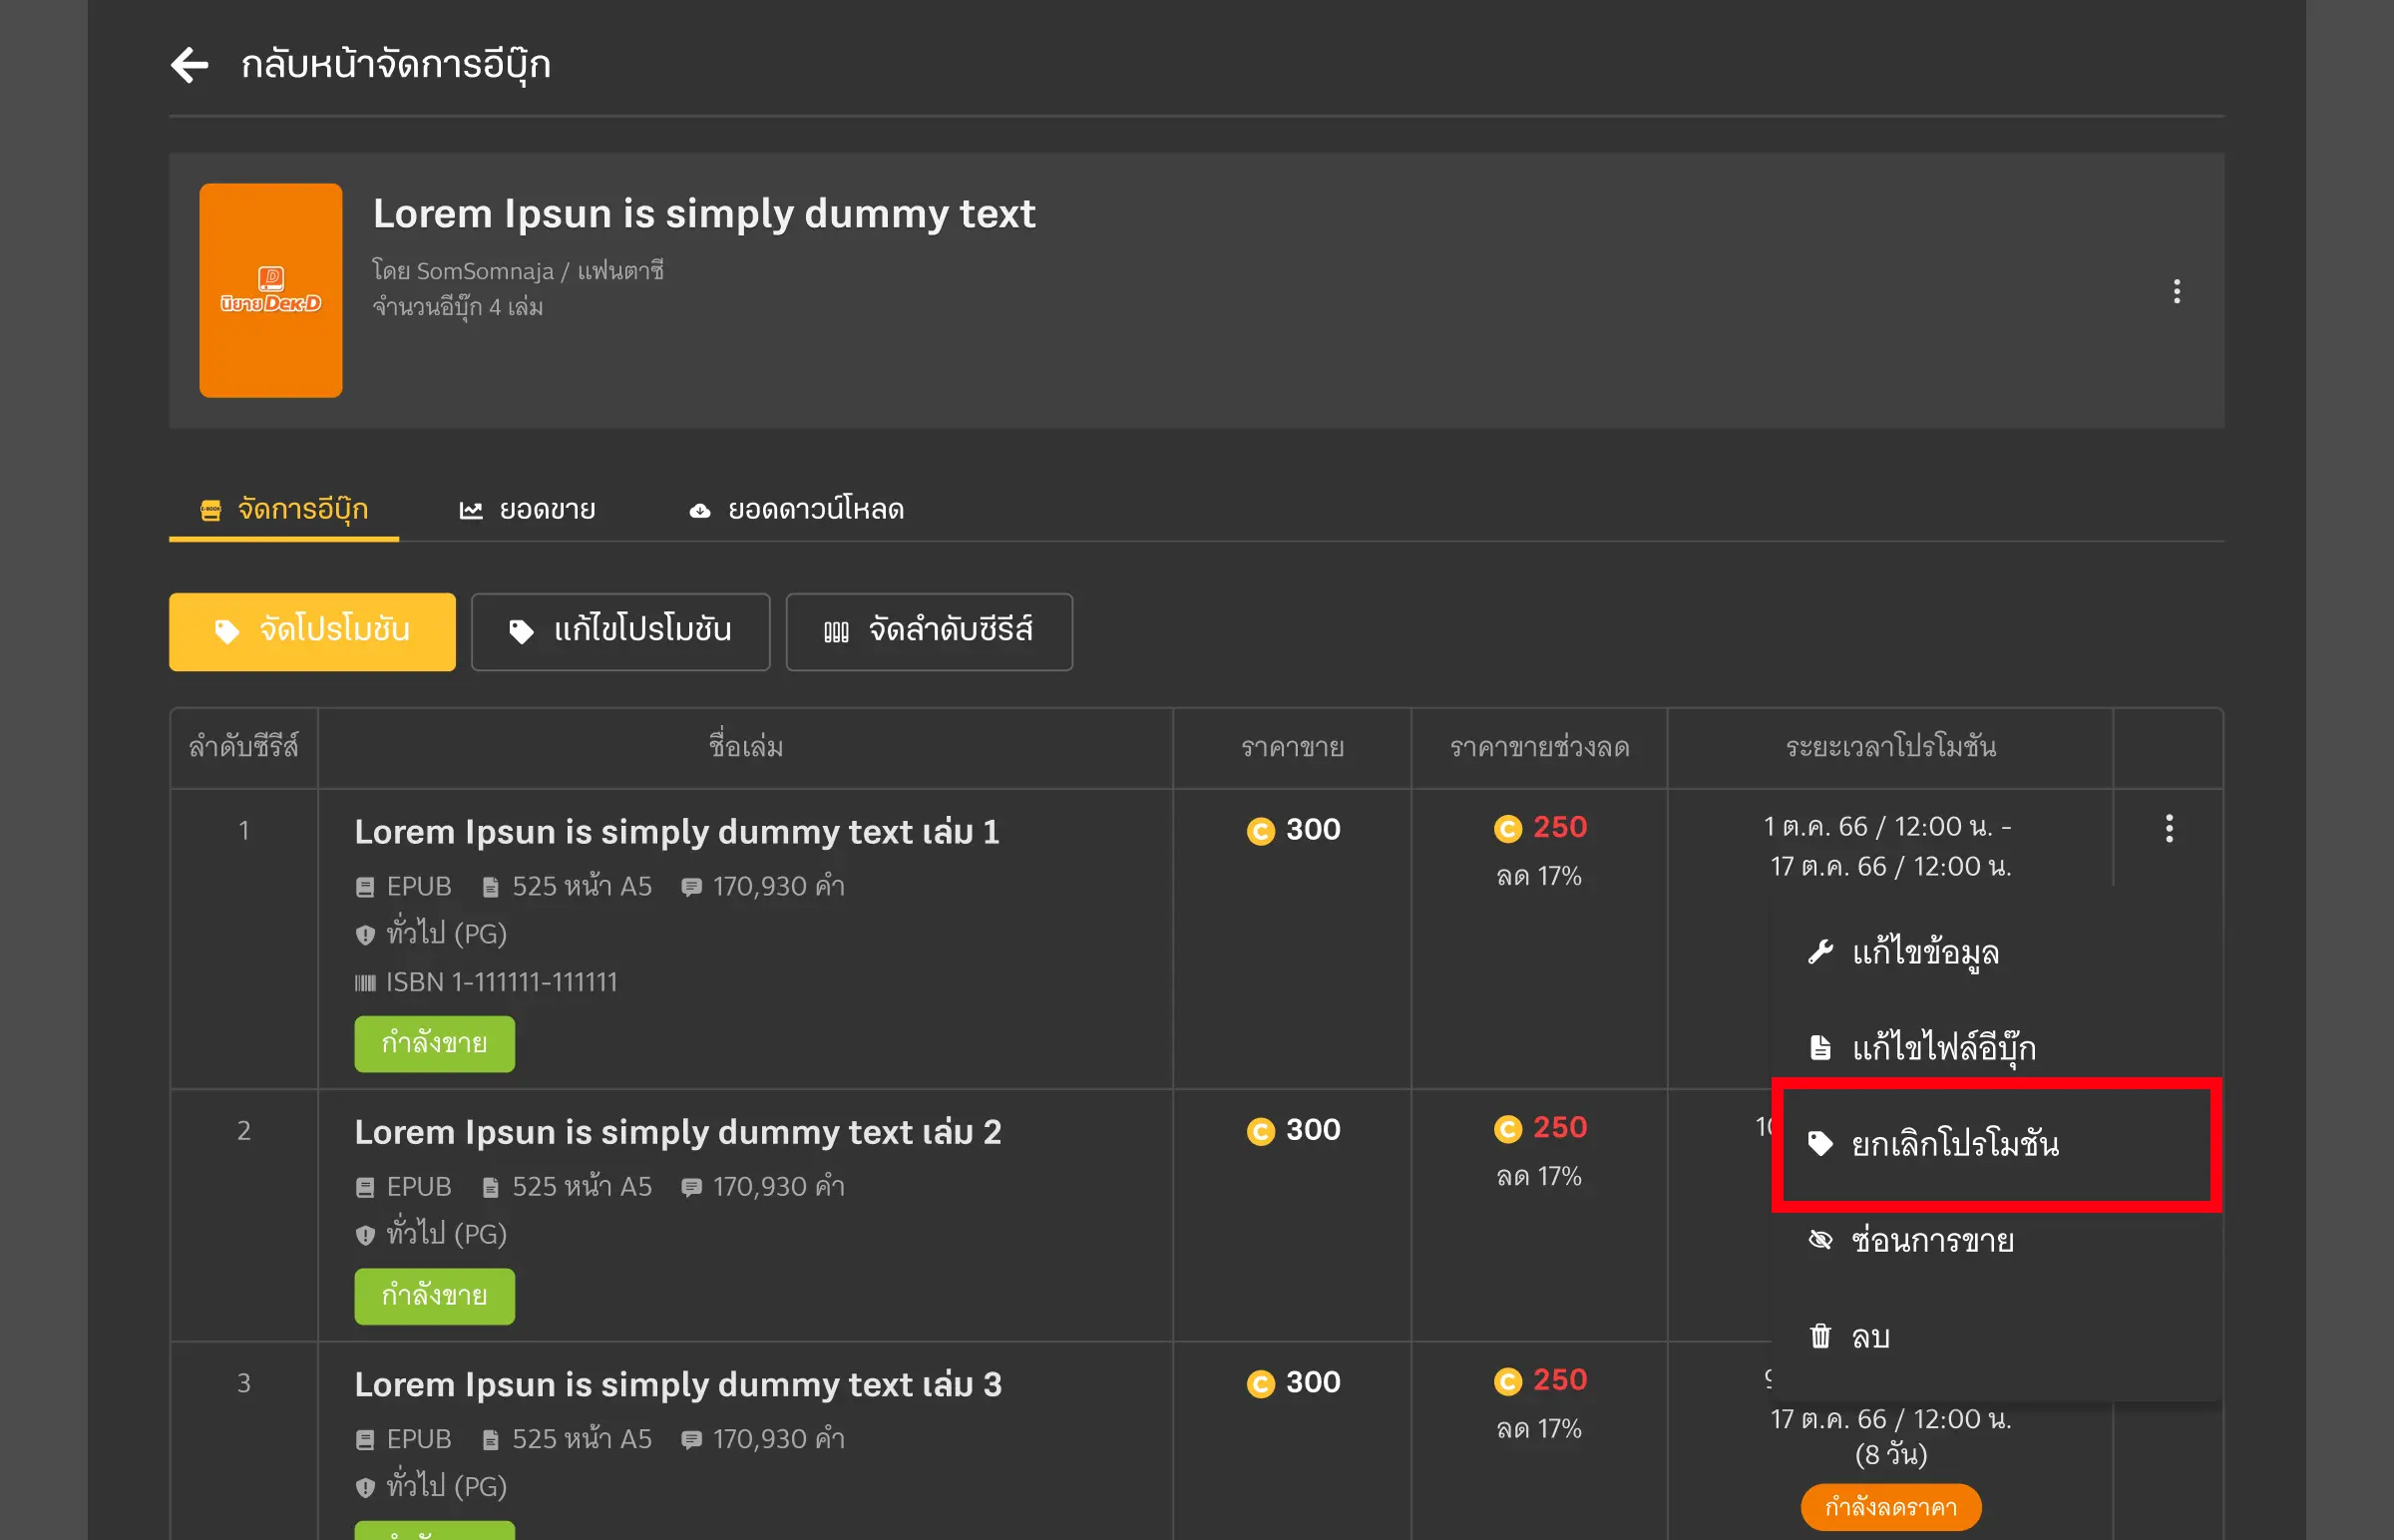Click the e-book icon on จัดการอีบุ๊ก tab
This screenshot has height=1540, width=2394.
point(210,511)
